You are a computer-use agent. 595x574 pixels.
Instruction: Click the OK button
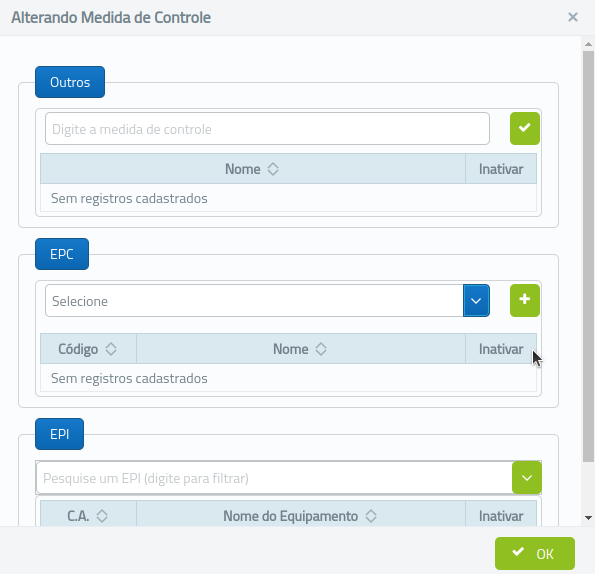click(535, 553)
